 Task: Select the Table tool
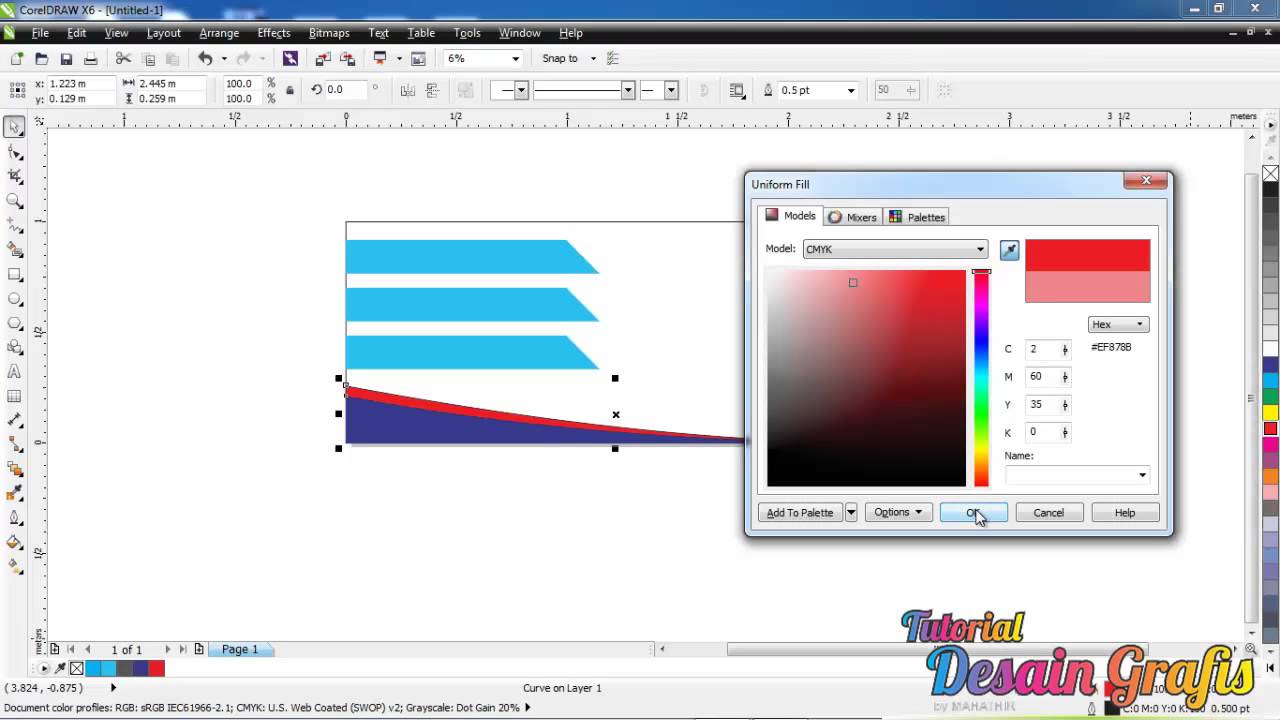tap(15, 396)
